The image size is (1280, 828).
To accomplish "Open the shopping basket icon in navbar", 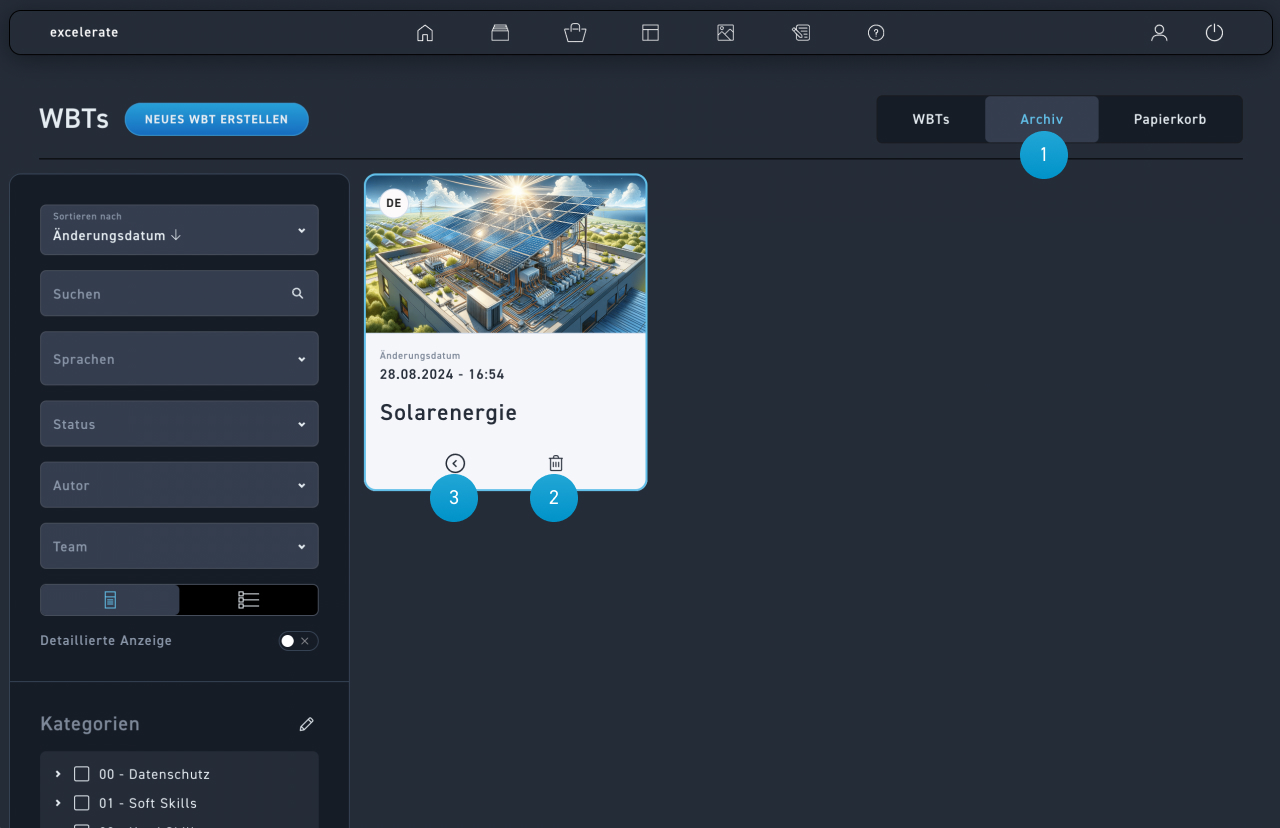I will (575, 33).
